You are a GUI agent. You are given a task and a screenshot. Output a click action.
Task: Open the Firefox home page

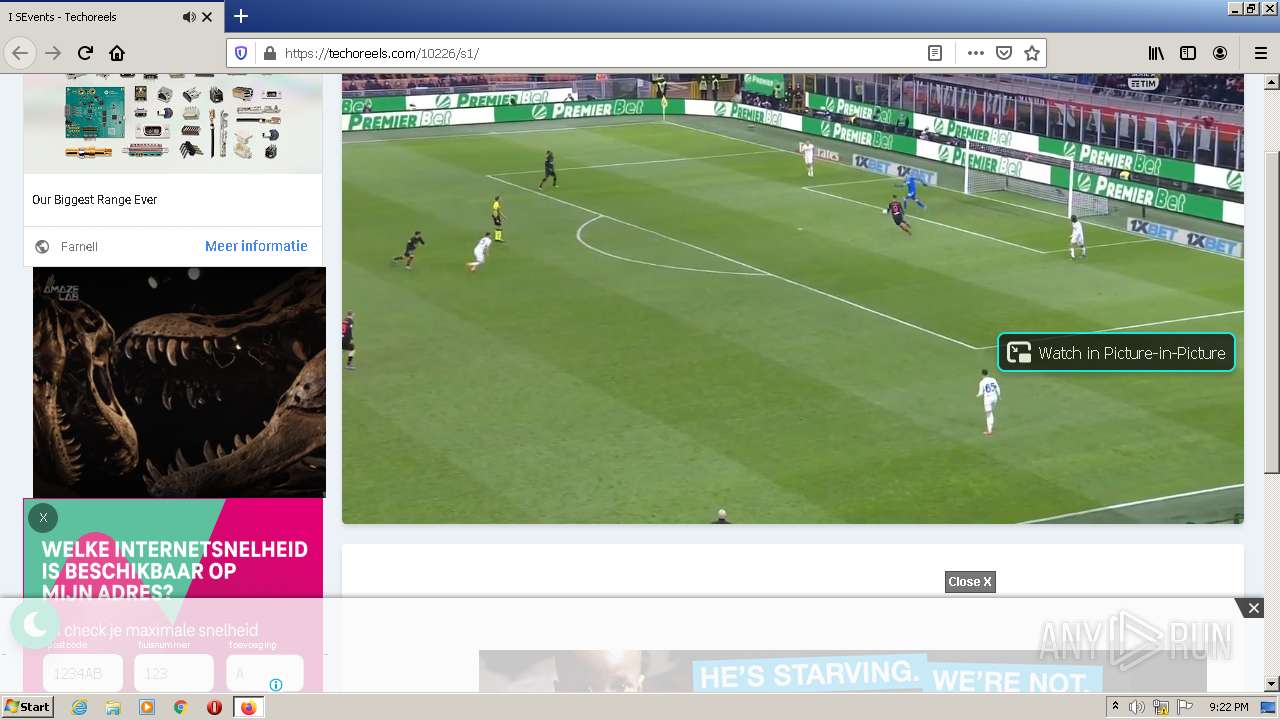[117, 53]
